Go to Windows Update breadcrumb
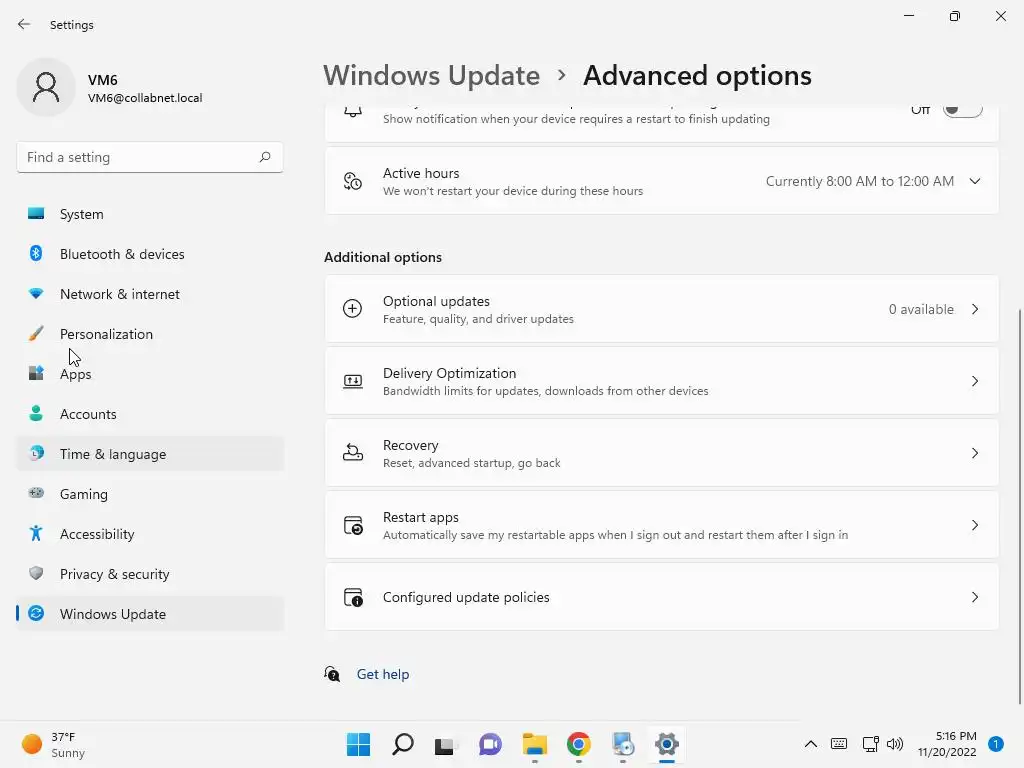Image resolution: width=1024 pixels, height=768 pixels. 432,76
